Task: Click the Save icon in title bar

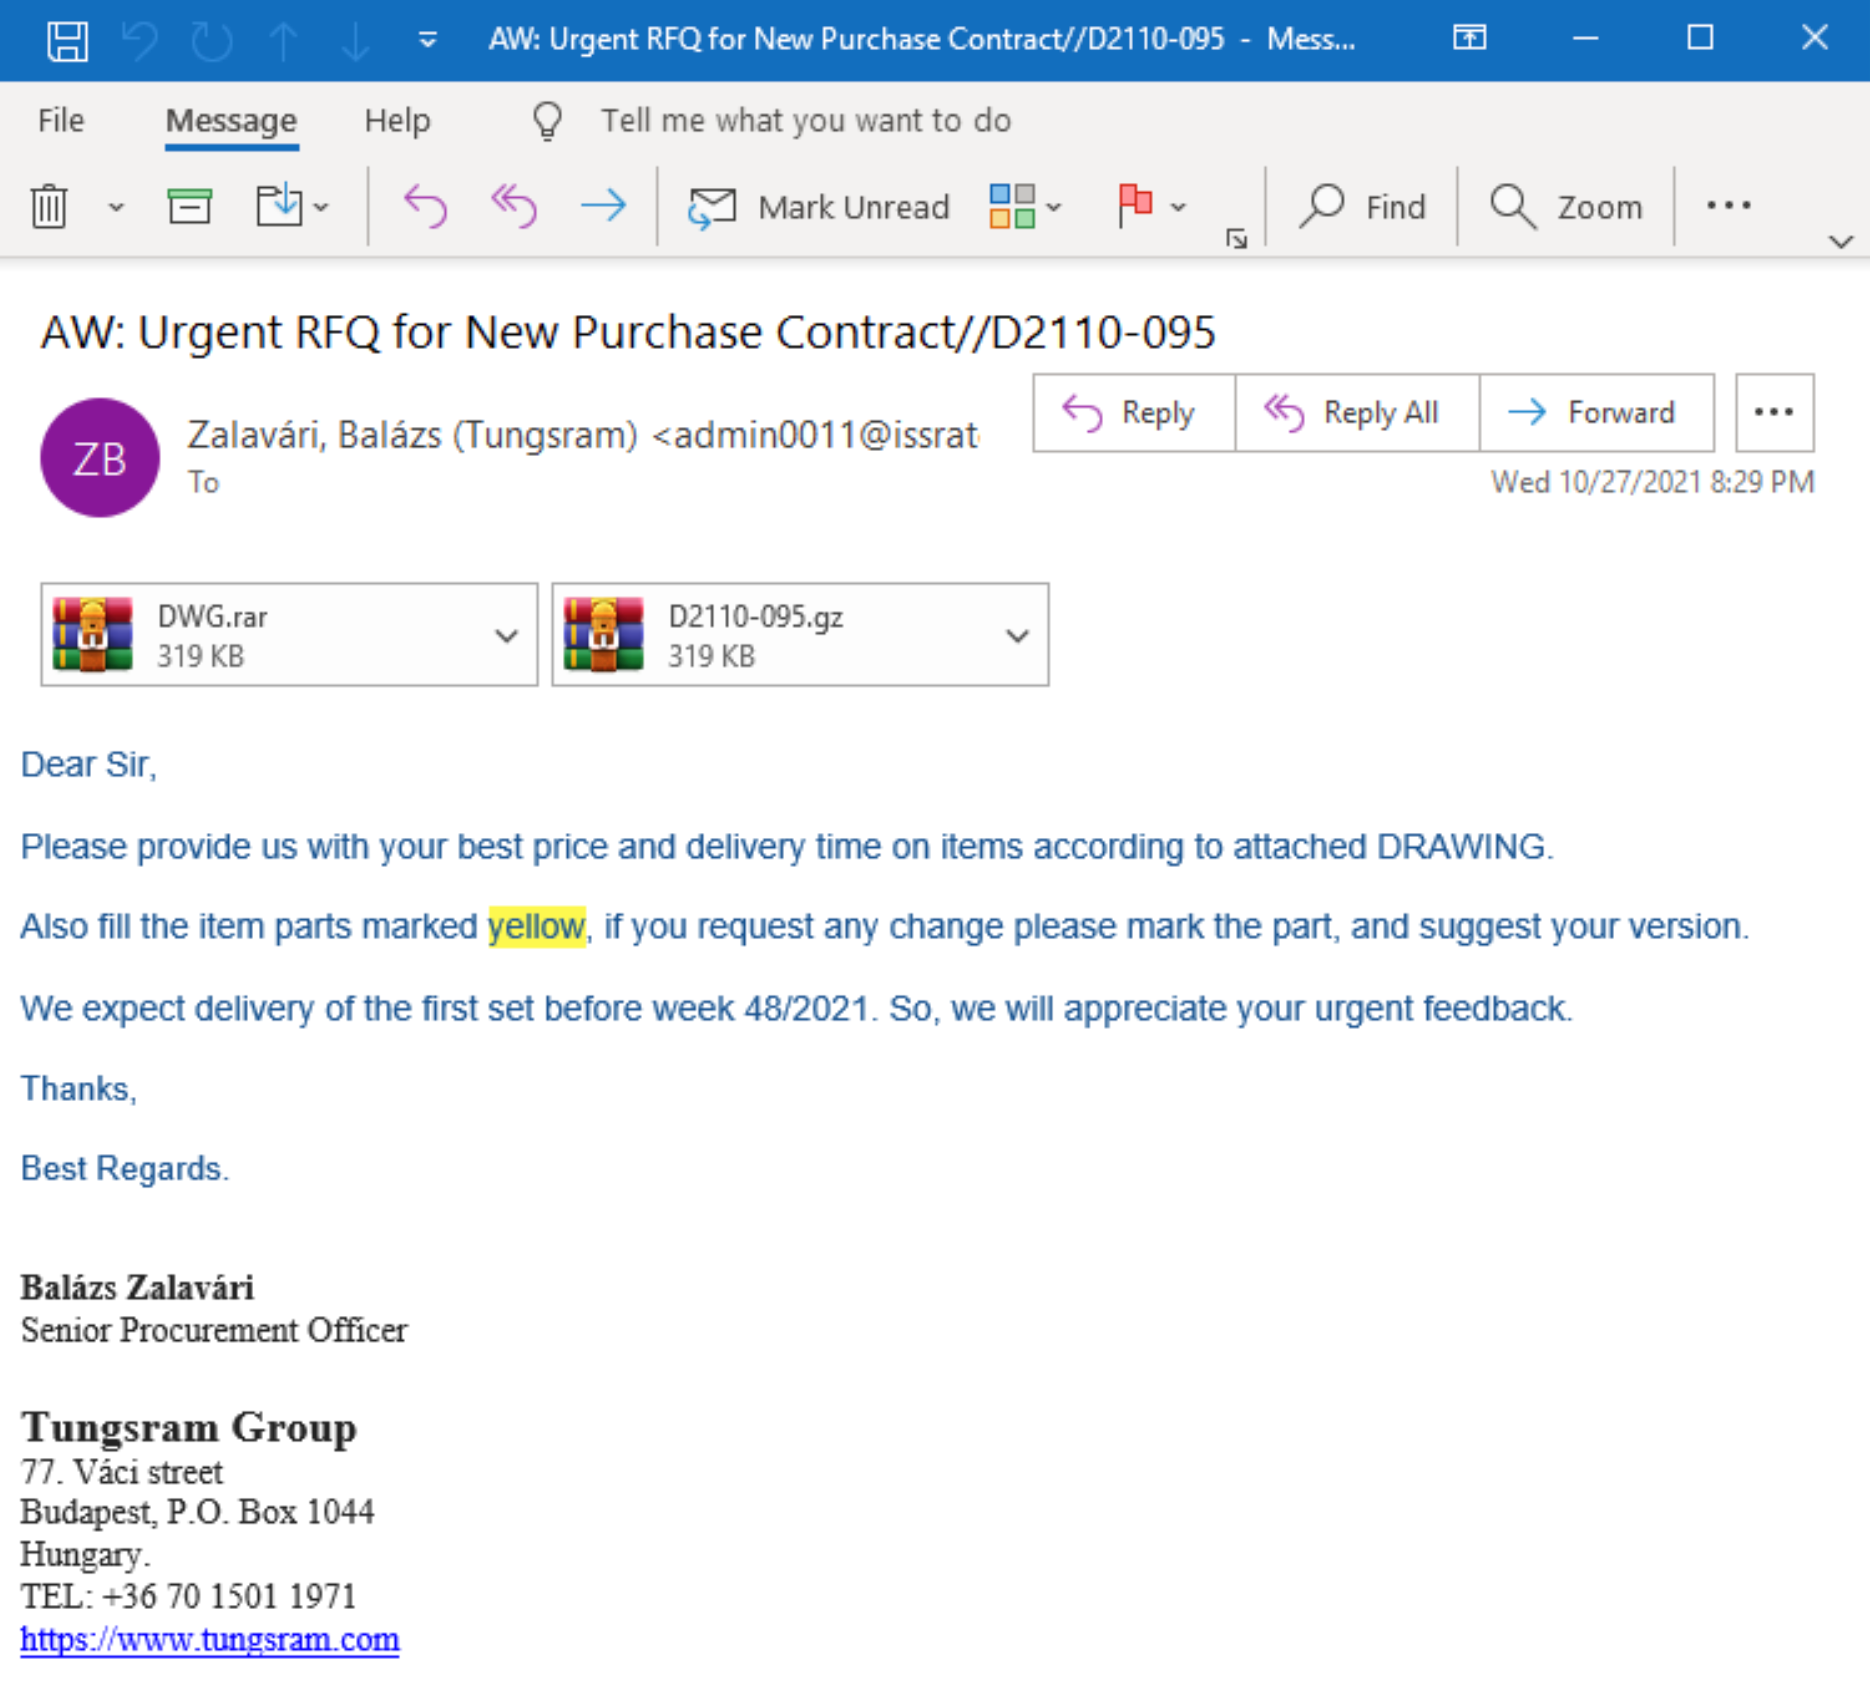Action: (67, 41)
